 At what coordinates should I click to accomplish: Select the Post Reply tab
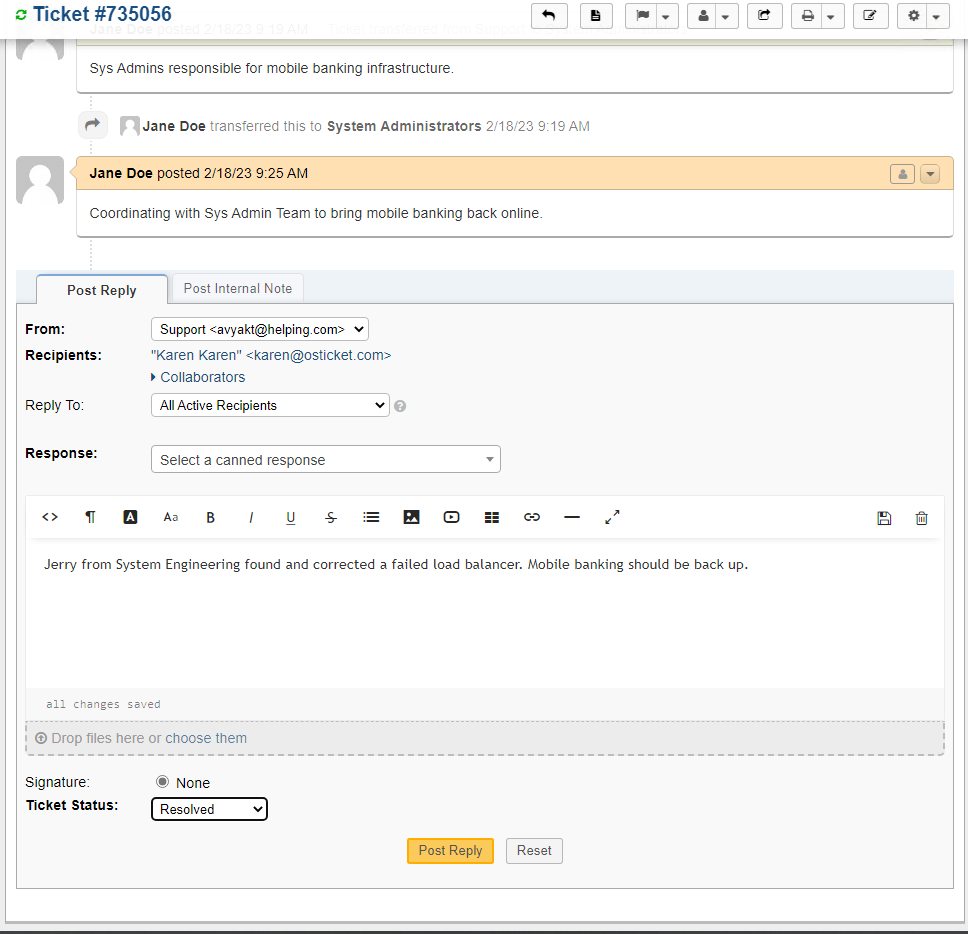click(x=101, y=289)
